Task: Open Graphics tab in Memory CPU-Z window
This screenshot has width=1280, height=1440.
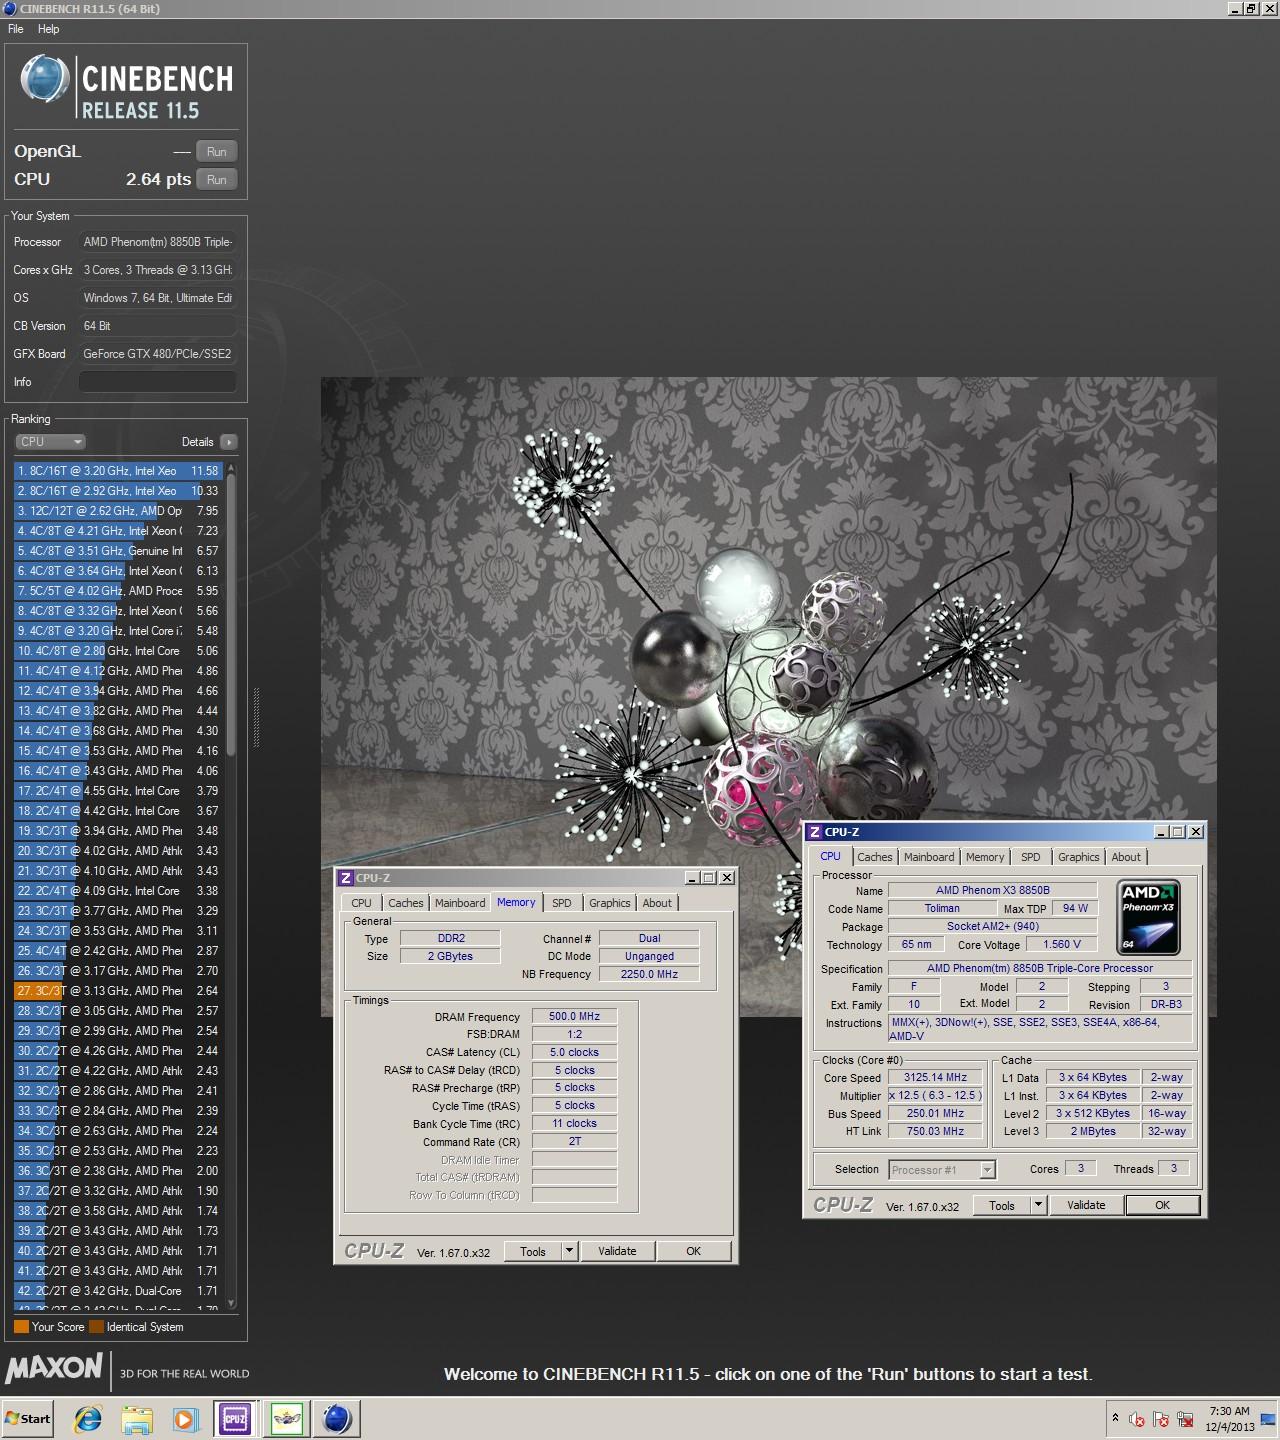Action: pyautogui.click(x=610, y=903)
